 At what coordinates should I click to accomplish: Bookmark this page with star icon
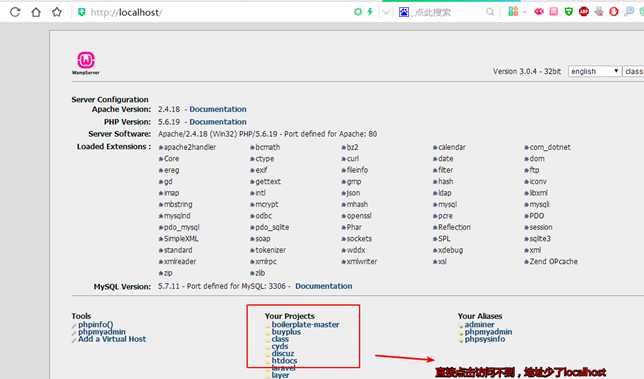57,12
